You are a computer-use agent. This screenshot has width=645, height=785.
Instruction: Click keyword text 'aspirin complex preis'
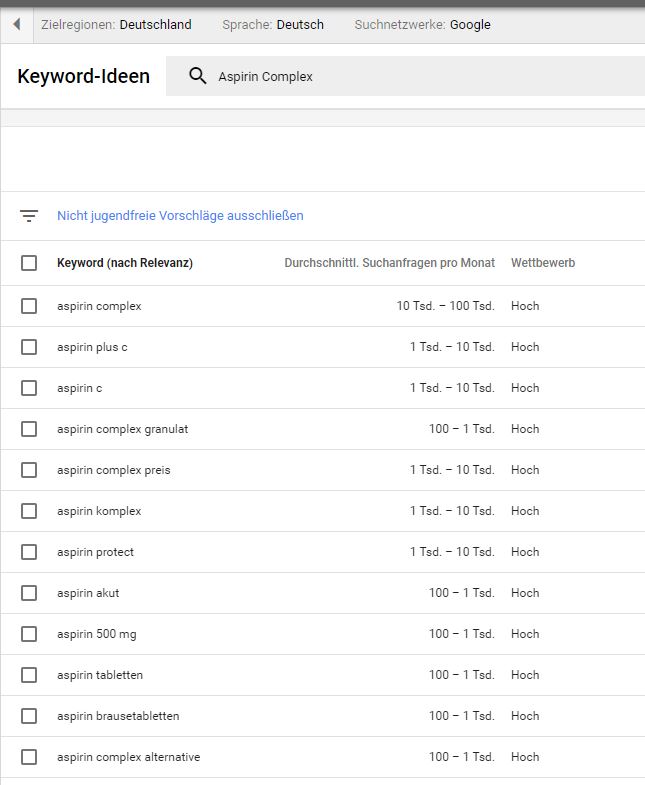114,470
